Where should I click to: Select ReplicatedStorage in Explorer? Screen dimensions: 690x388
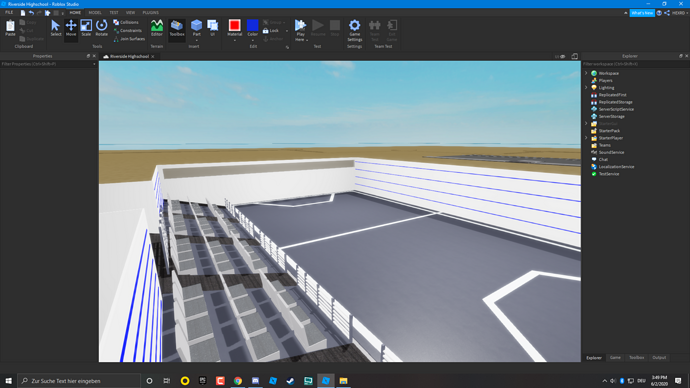[615, 102]
